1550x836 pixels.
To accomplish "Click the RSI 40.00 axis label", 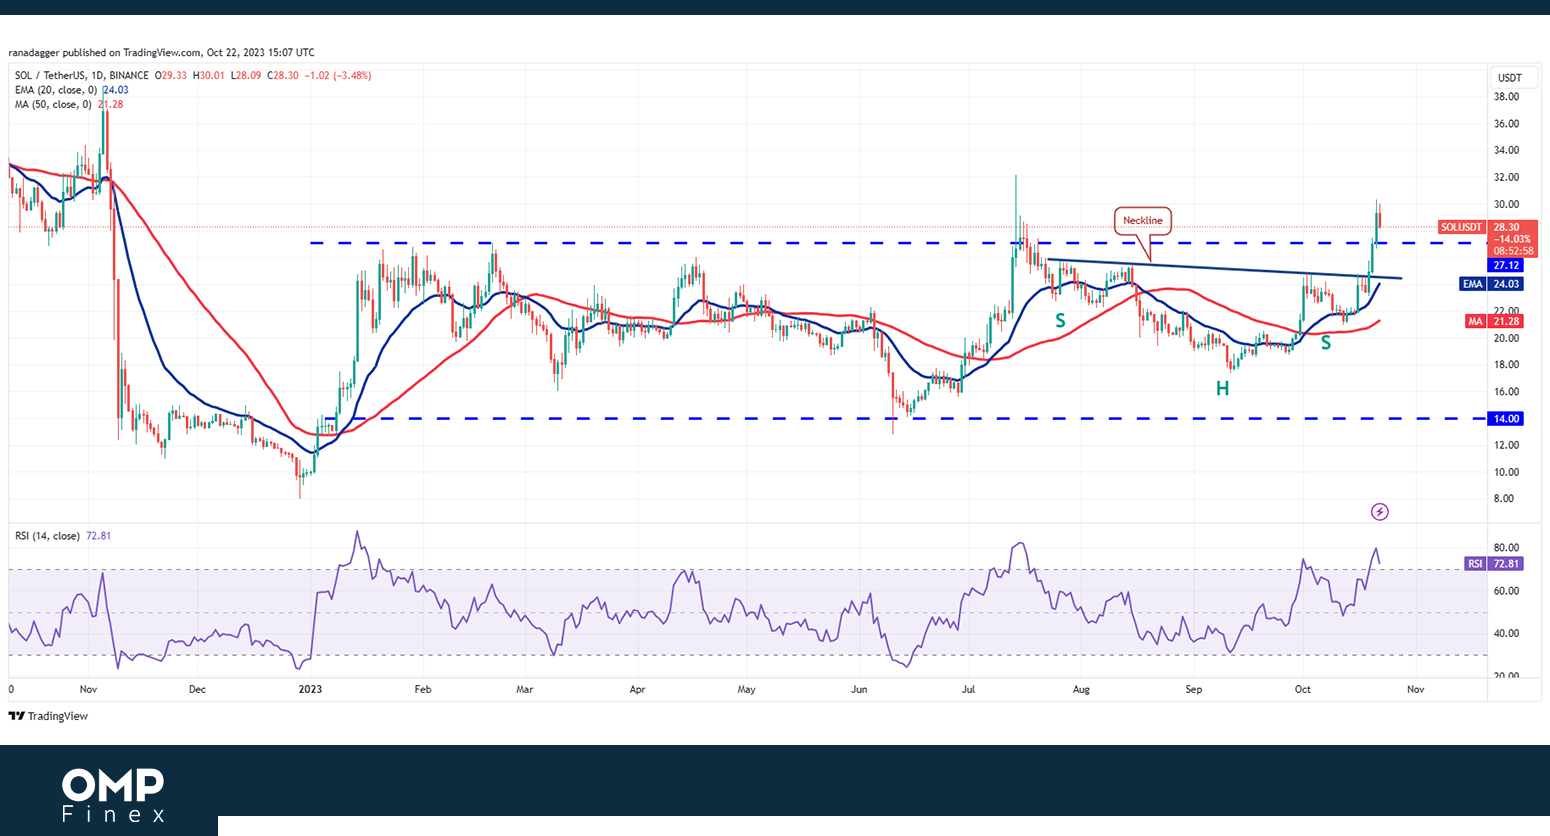I will tap(1506, 633).
